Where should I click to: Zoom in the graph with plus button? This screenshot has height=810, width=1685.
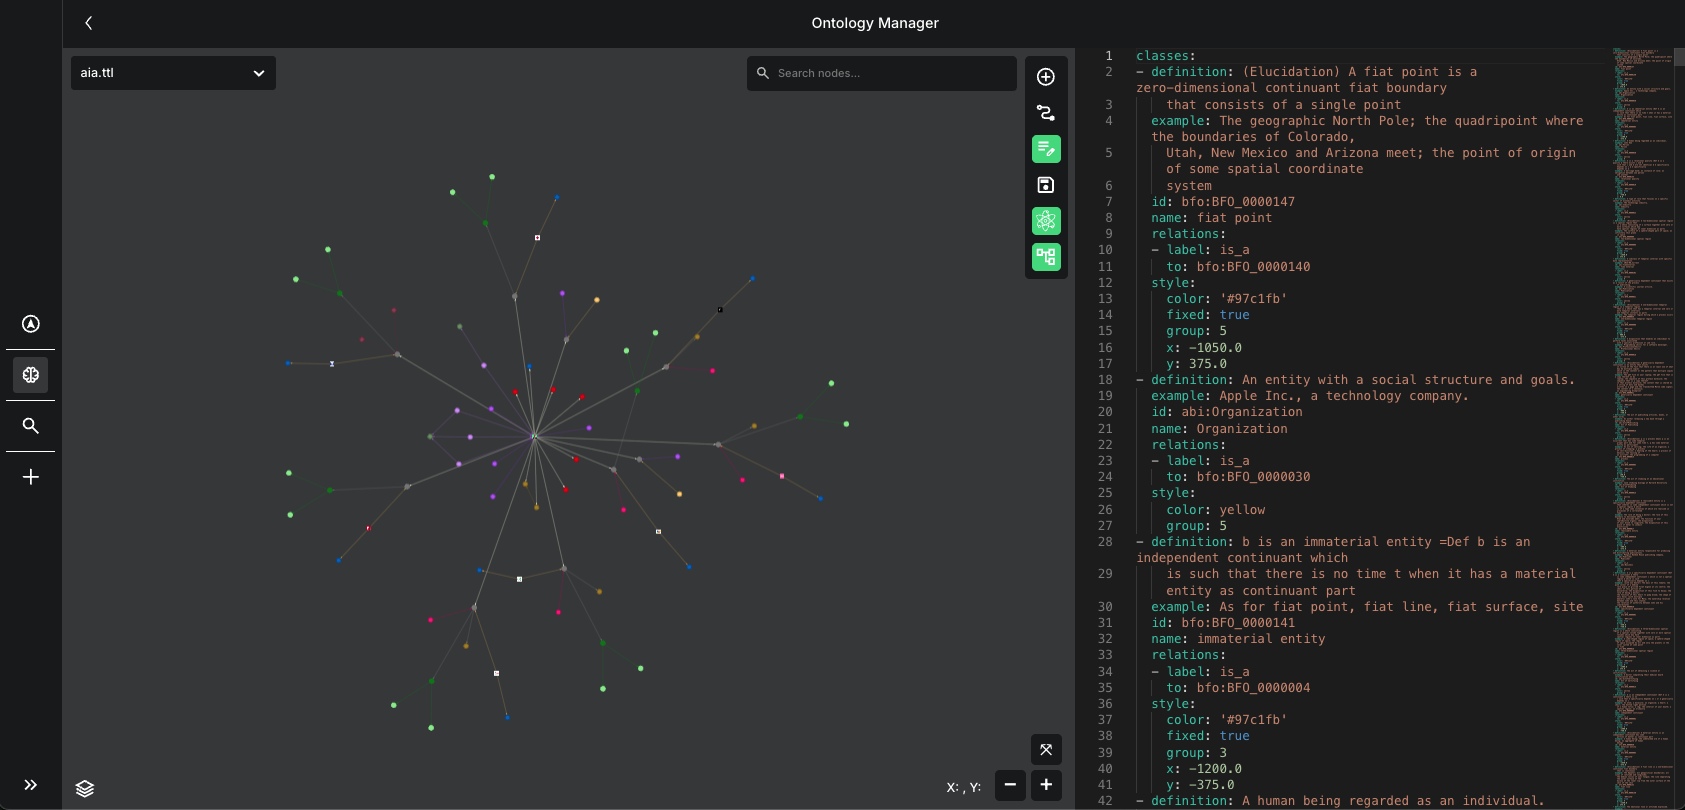click(1046, 785)
